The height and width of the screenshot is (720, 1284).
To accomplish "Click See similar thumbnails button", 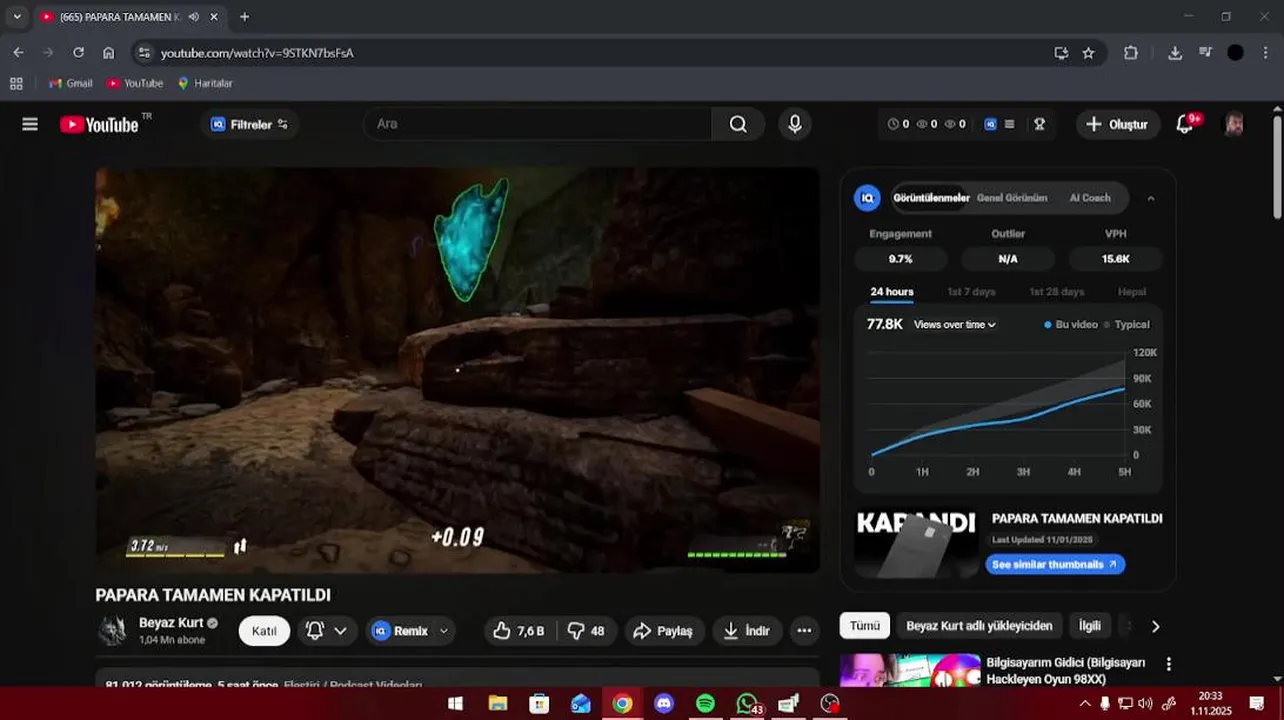I will point(1055,565).
